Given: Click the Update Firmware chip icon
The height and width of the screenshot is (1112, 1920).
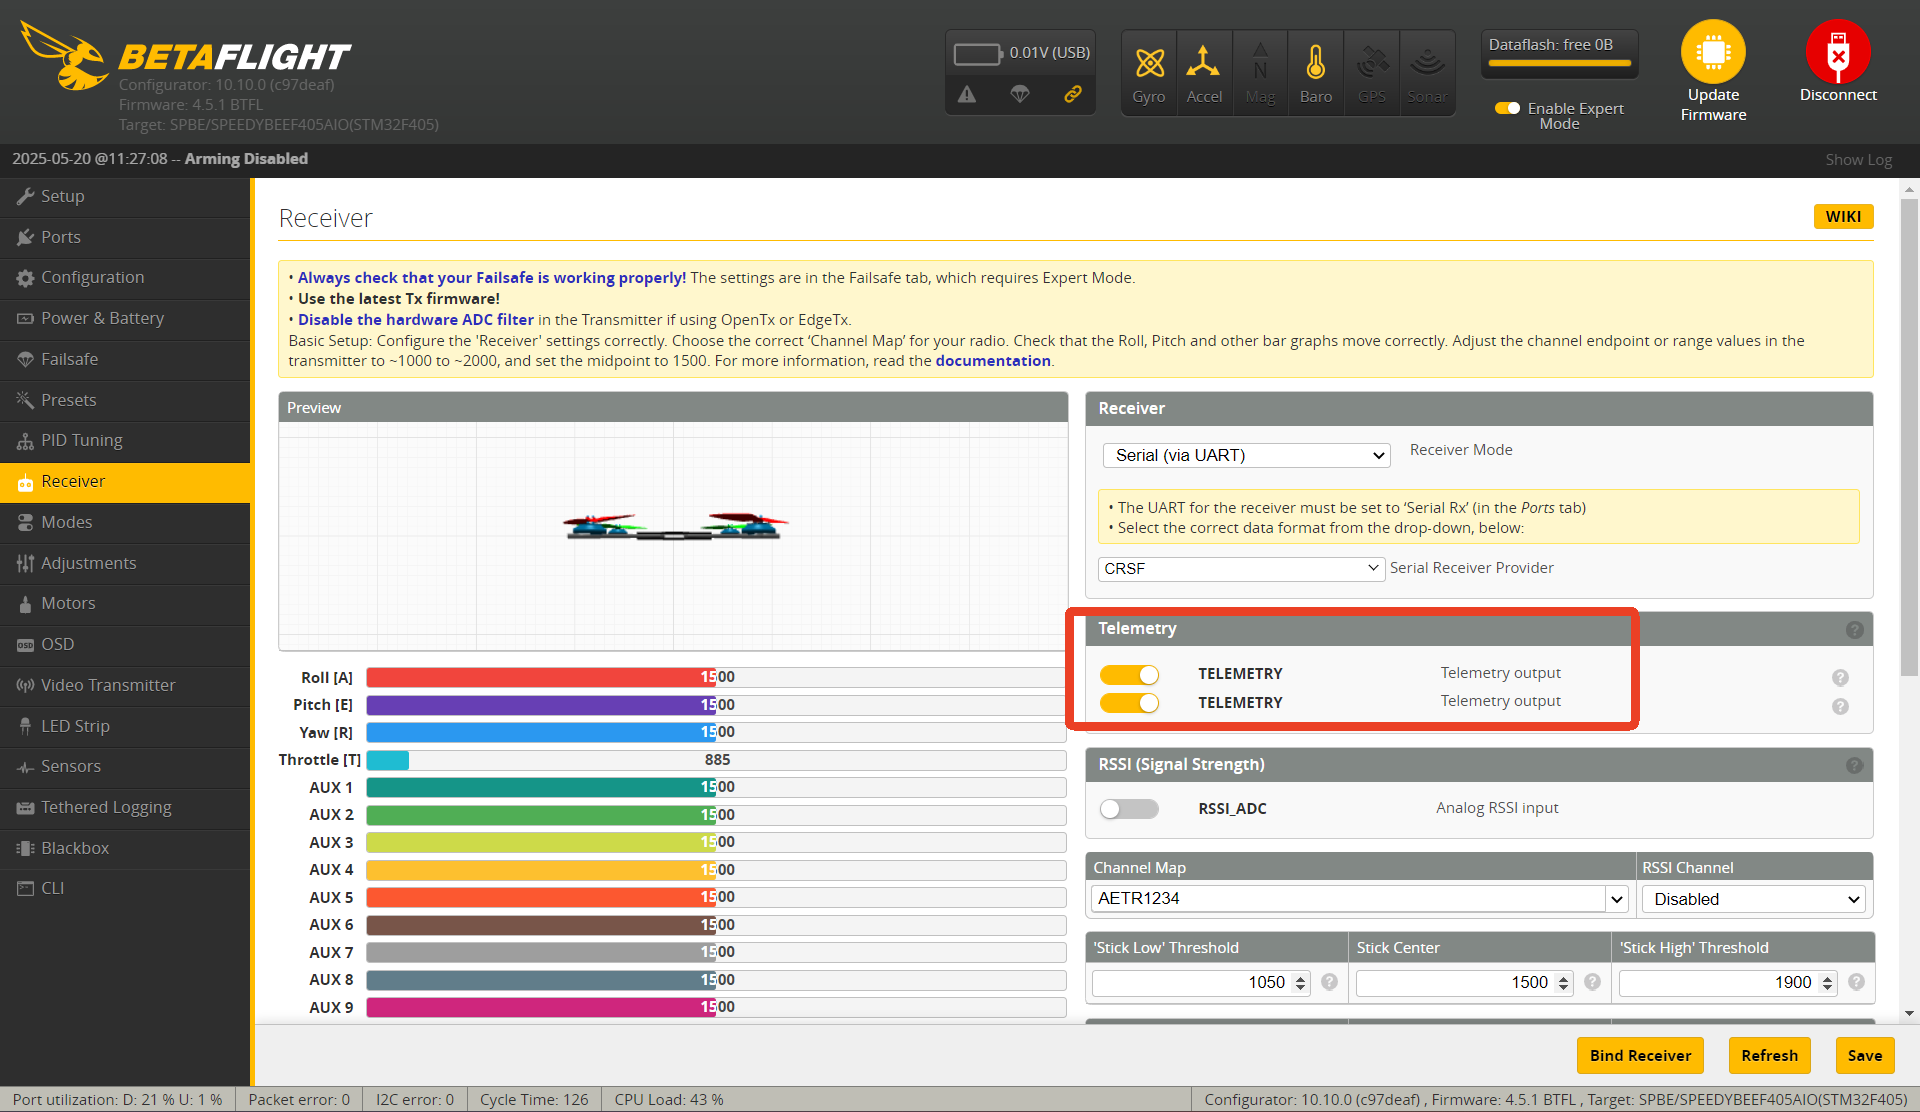Looking at the screenshot, I should (x=1713, y=52).
